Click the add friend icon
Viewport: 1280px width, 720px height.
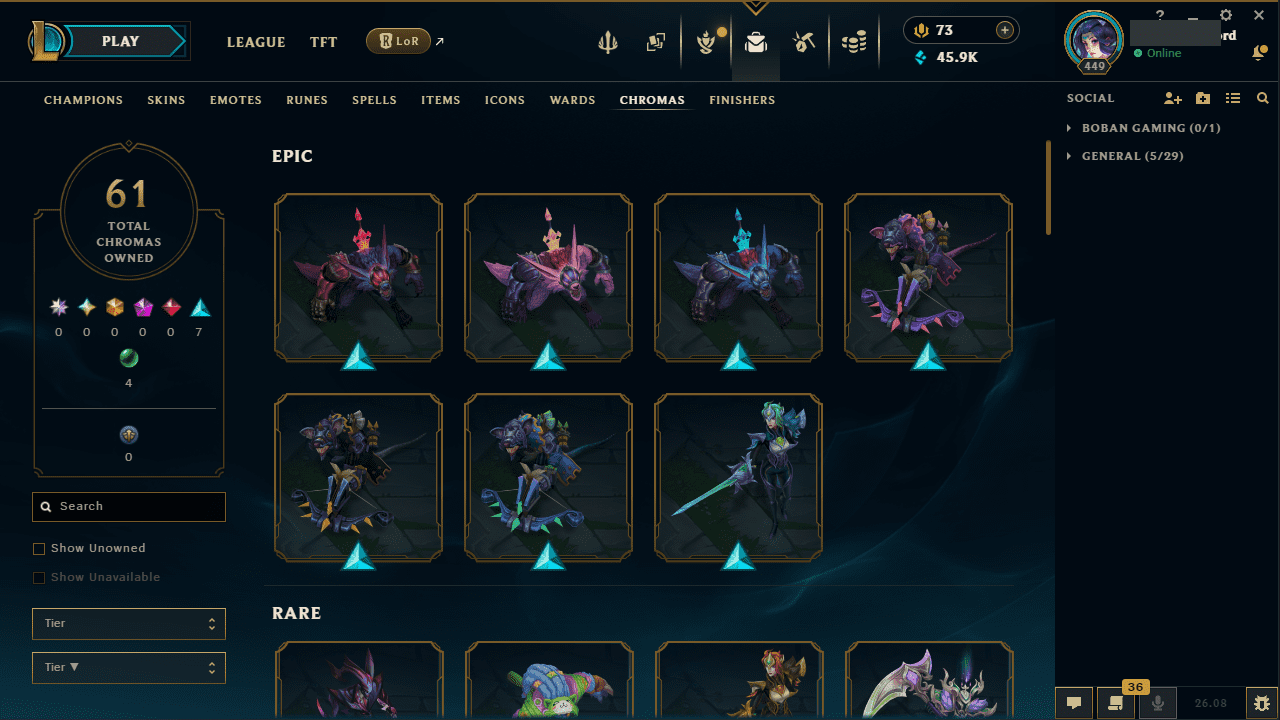click(x=1173, y=98)
